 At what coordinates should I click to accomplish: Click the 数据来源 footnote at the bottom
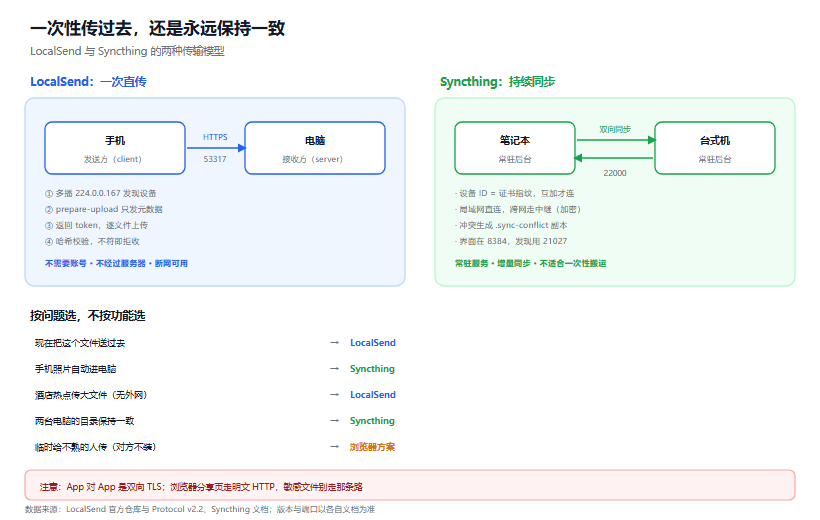tap(200, 510)
